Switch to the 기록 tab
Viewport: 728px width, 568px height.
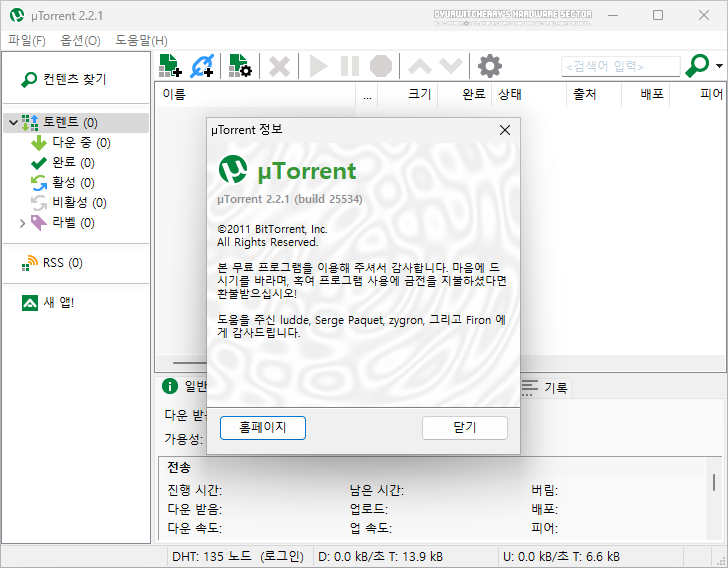click(x=544, y=387)
